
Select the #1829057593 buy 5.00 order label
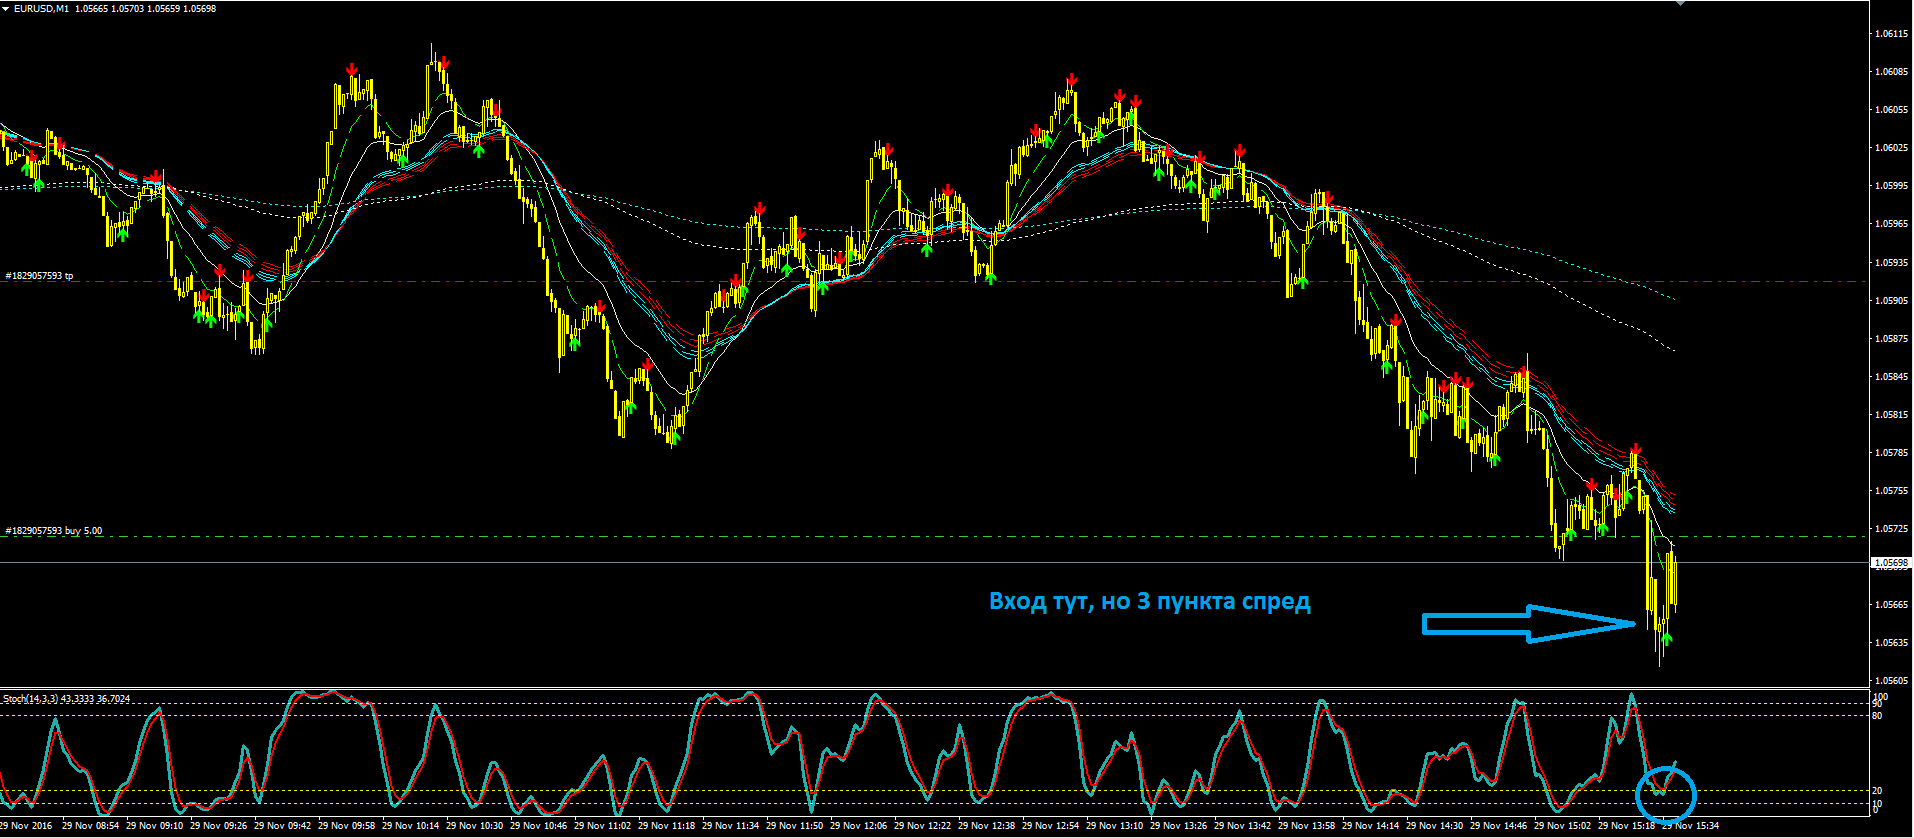point(54,531)
